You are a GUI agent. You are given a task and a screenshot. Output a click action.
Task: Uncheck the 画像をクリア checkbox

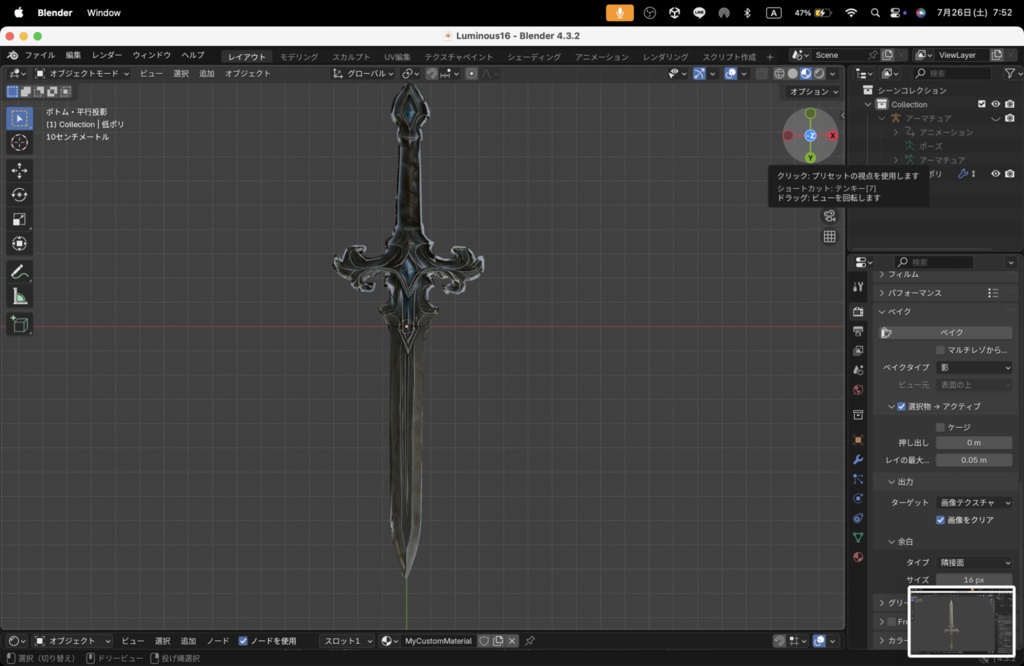pos(938,519)
